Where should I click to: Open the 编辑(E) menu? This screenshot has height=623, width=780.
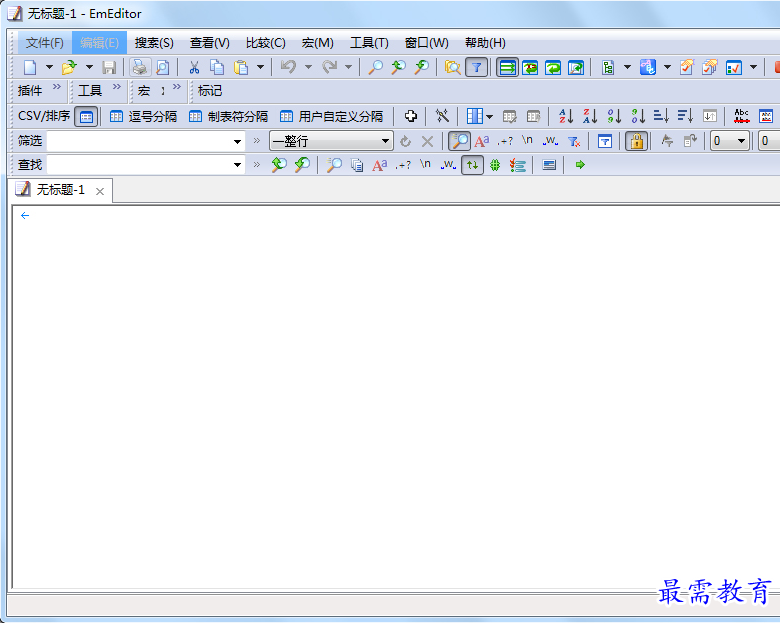99,43
